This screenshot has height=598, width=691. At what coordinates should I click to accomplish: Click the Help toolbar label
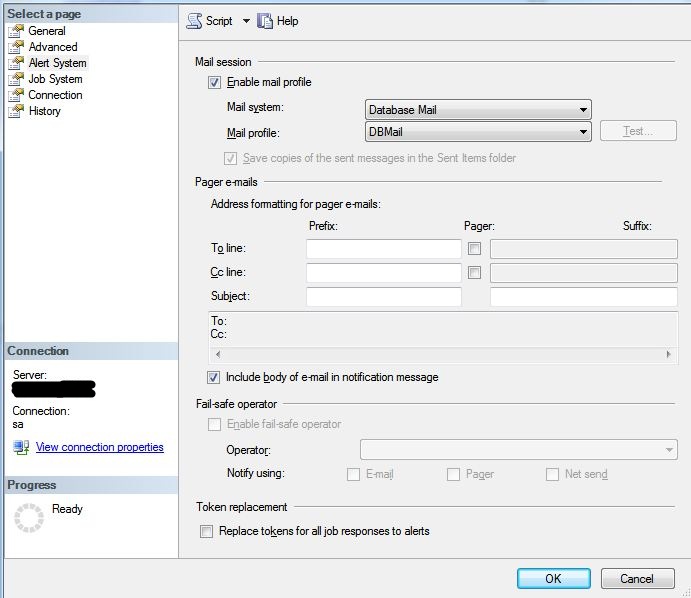[287, 21]
